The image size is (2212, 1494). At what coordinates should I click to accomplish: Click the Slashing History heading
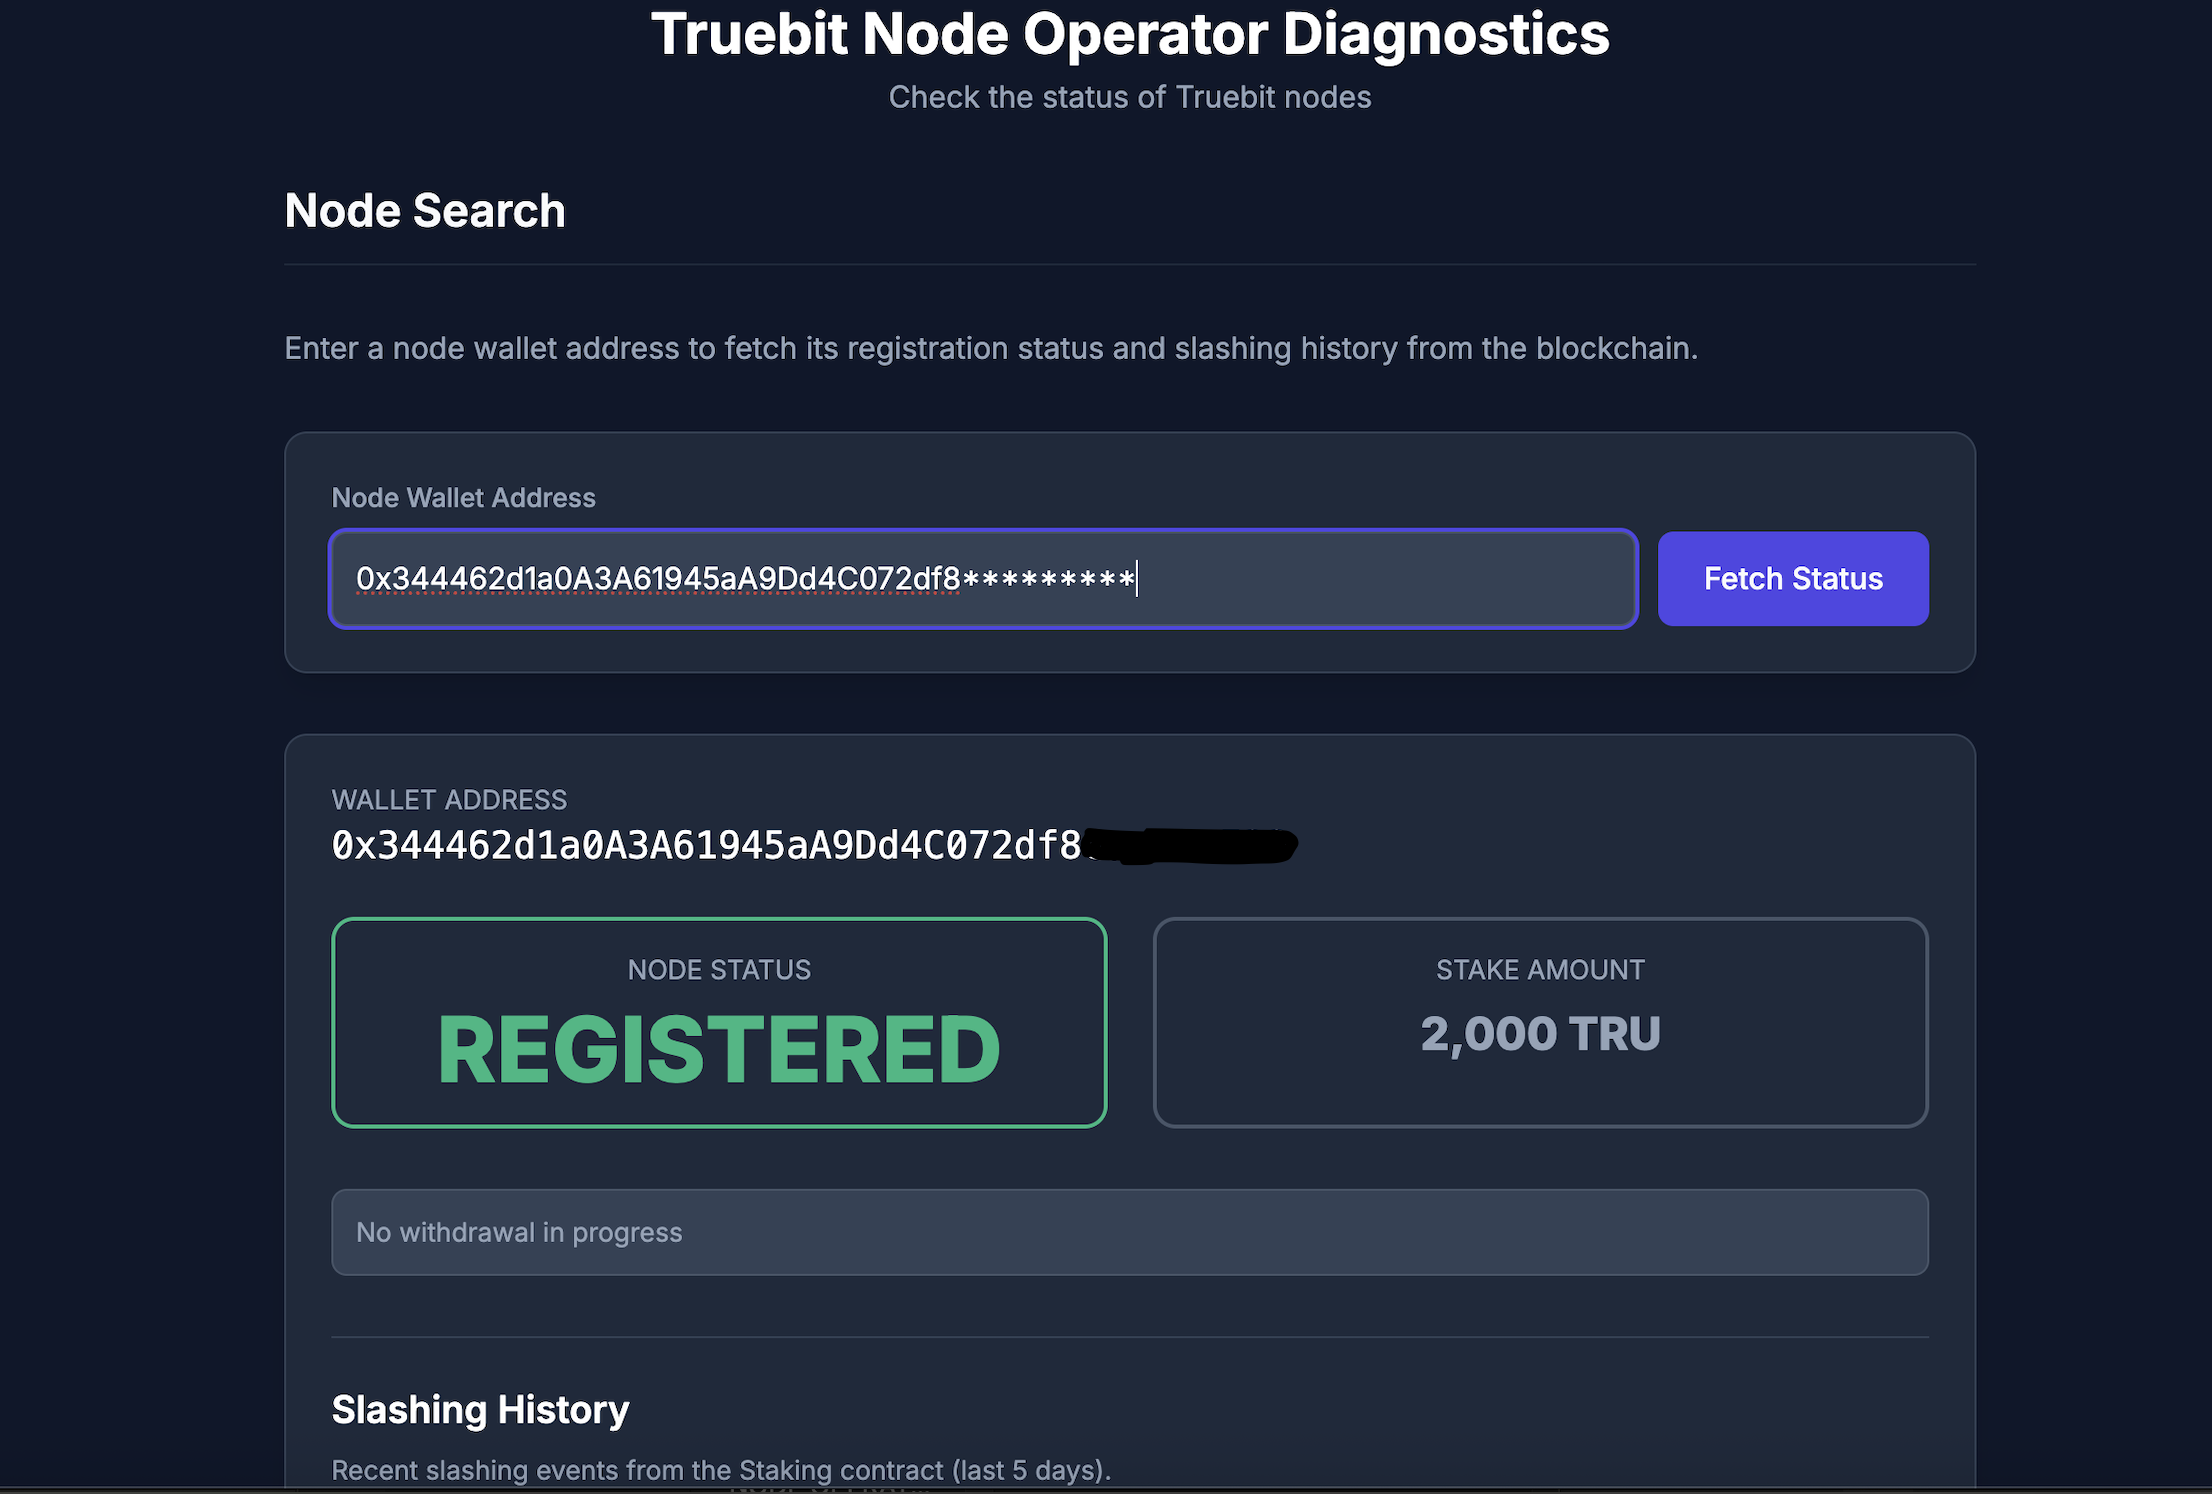(x=480, y=1410)
